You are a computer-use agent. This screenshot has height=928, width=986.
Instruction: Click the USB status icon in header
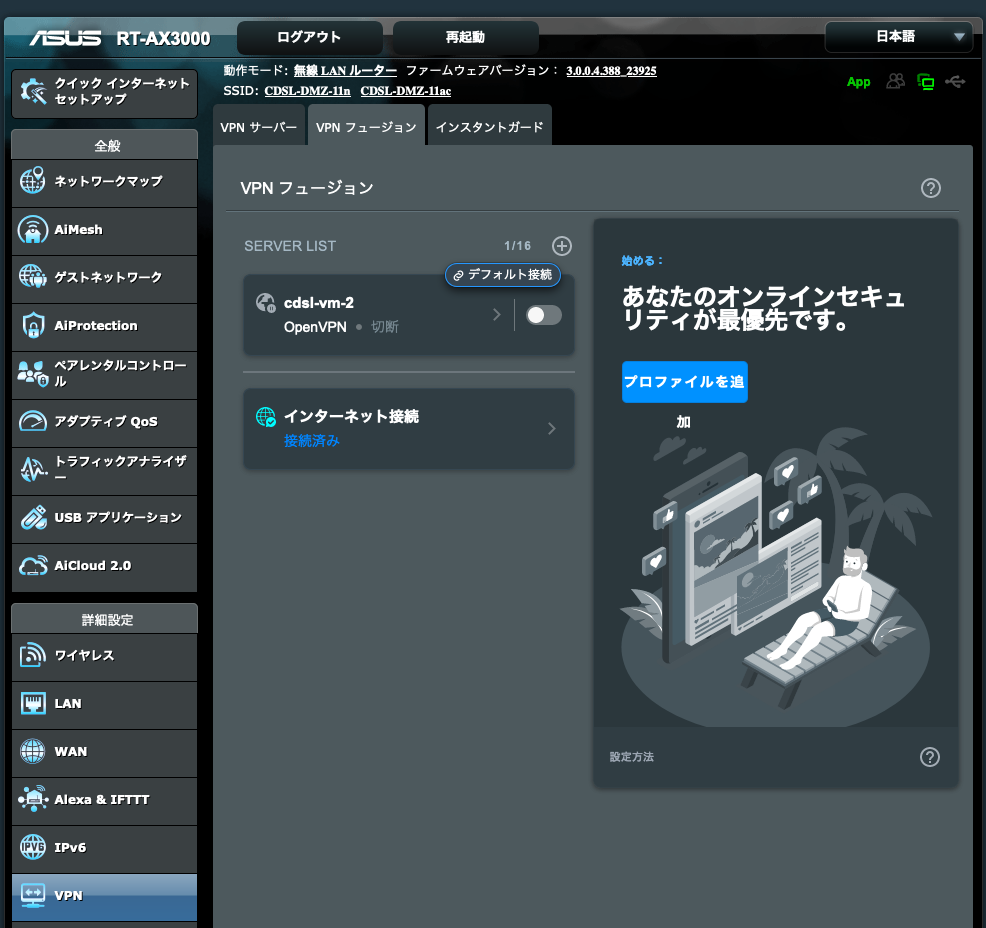click(954, 82)
